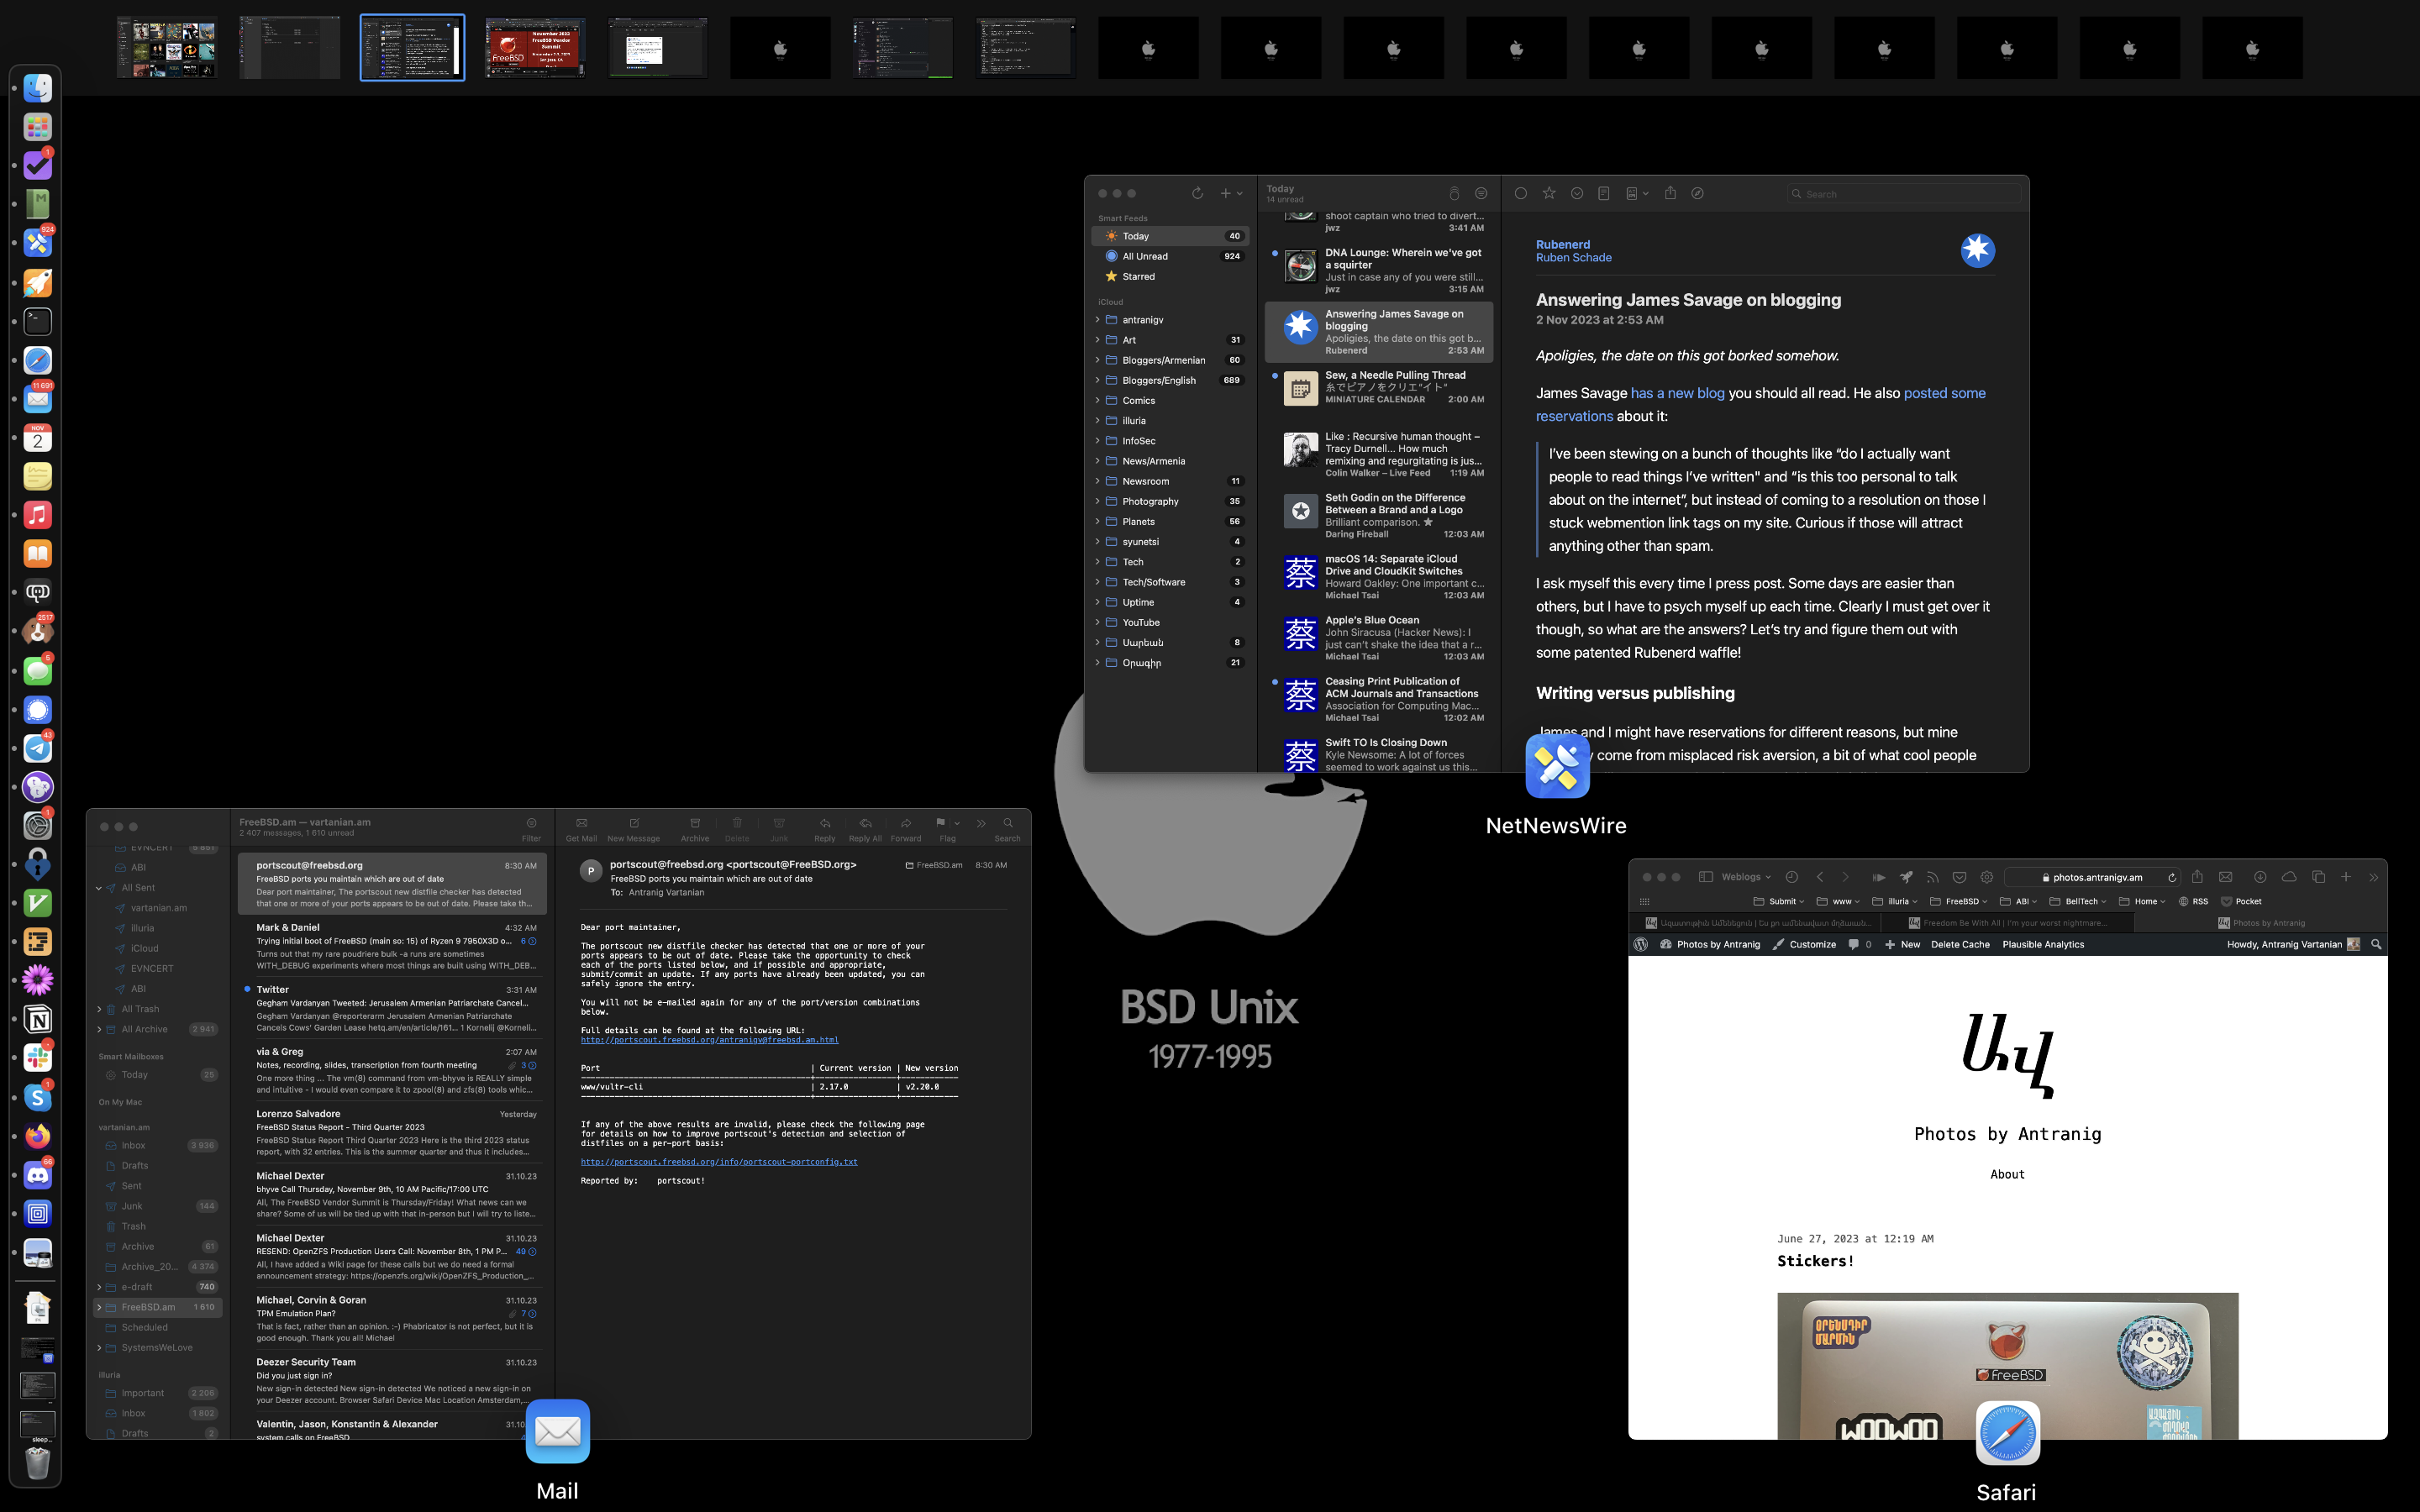The image size is (2420, 1512).
Task: Click Delete Cache in WordPress admin bar
Action: (1960, 944)
